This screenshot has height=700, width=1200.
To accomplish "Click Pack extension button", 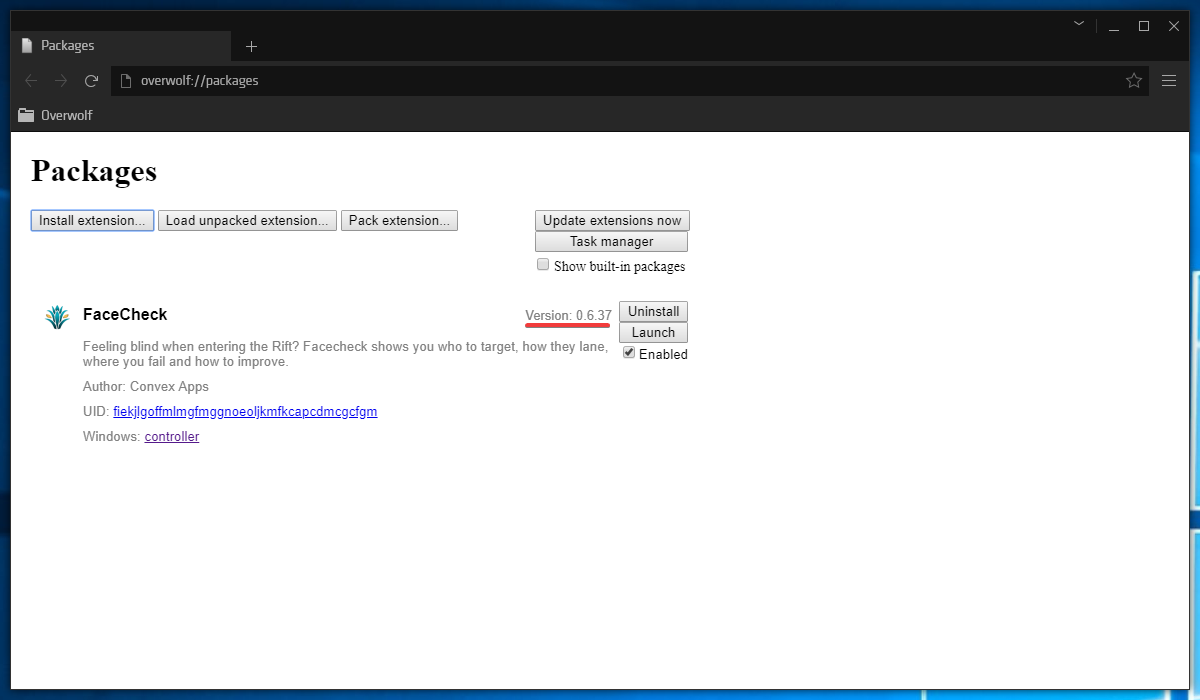I will 399,220.
